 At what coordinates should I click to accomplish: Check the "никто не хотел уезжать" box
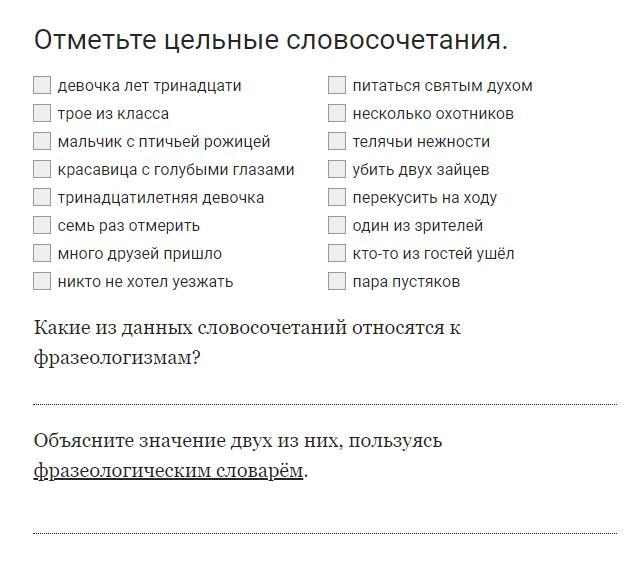tap(42, 281)
